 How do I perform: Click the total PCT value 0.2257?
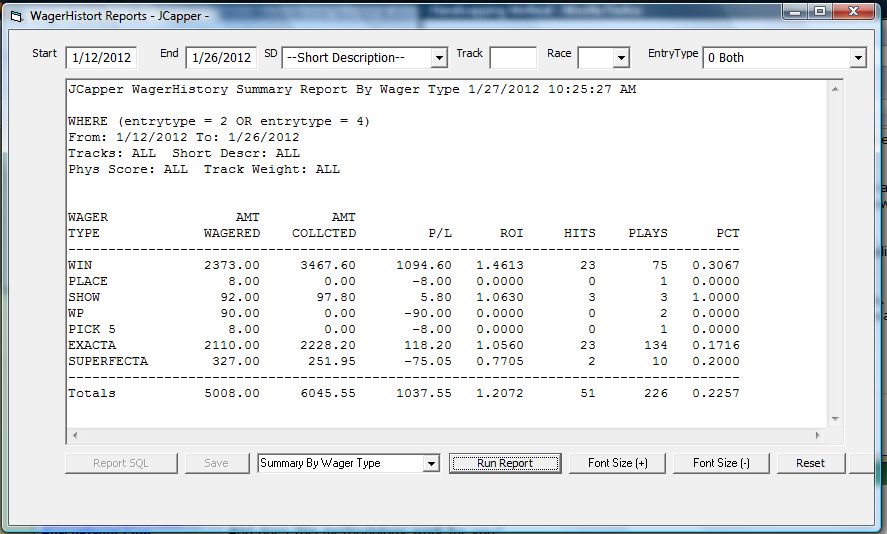pyautogui.click(x=716, y=393)
